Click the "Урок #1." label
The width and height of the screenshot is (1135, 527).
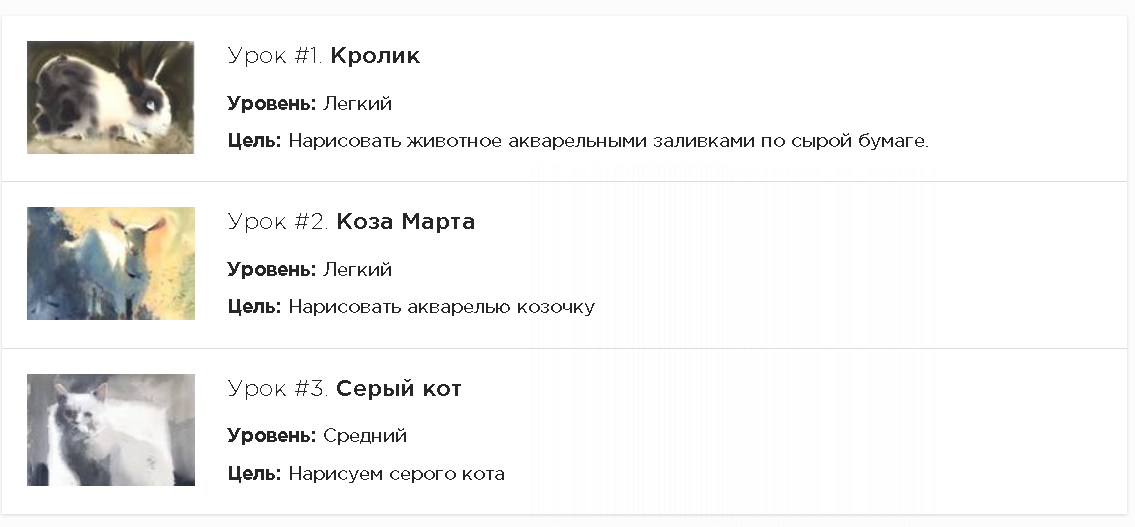(x=275, y=56)
